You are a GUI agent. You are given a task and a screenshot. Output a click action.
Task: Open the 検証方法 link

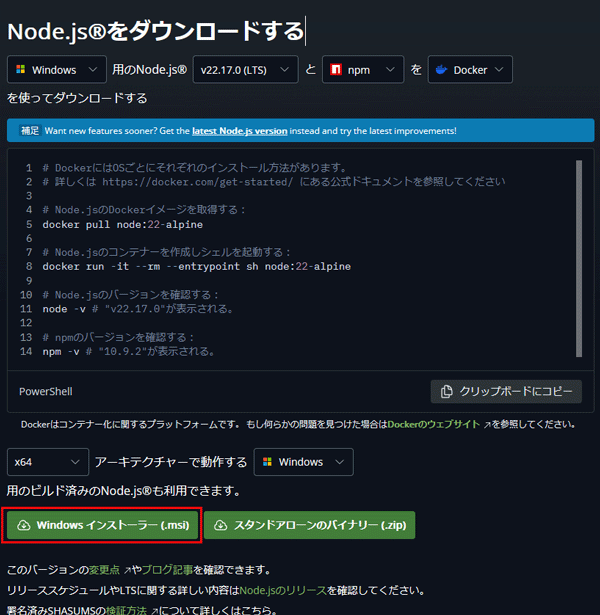click(126, 610)
